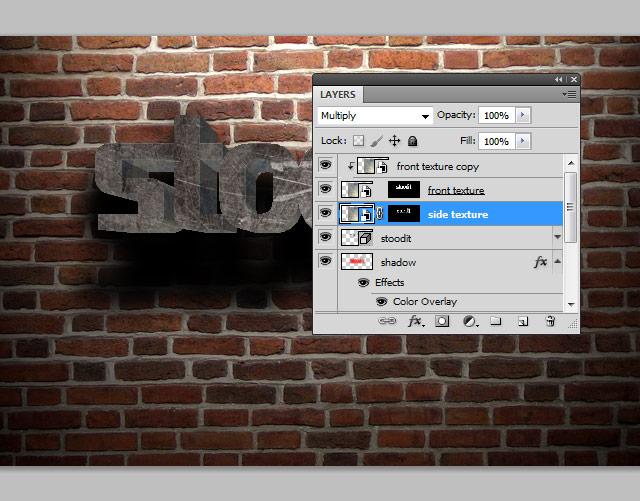Click layers list scrollbar down arrow

point(571,305)
